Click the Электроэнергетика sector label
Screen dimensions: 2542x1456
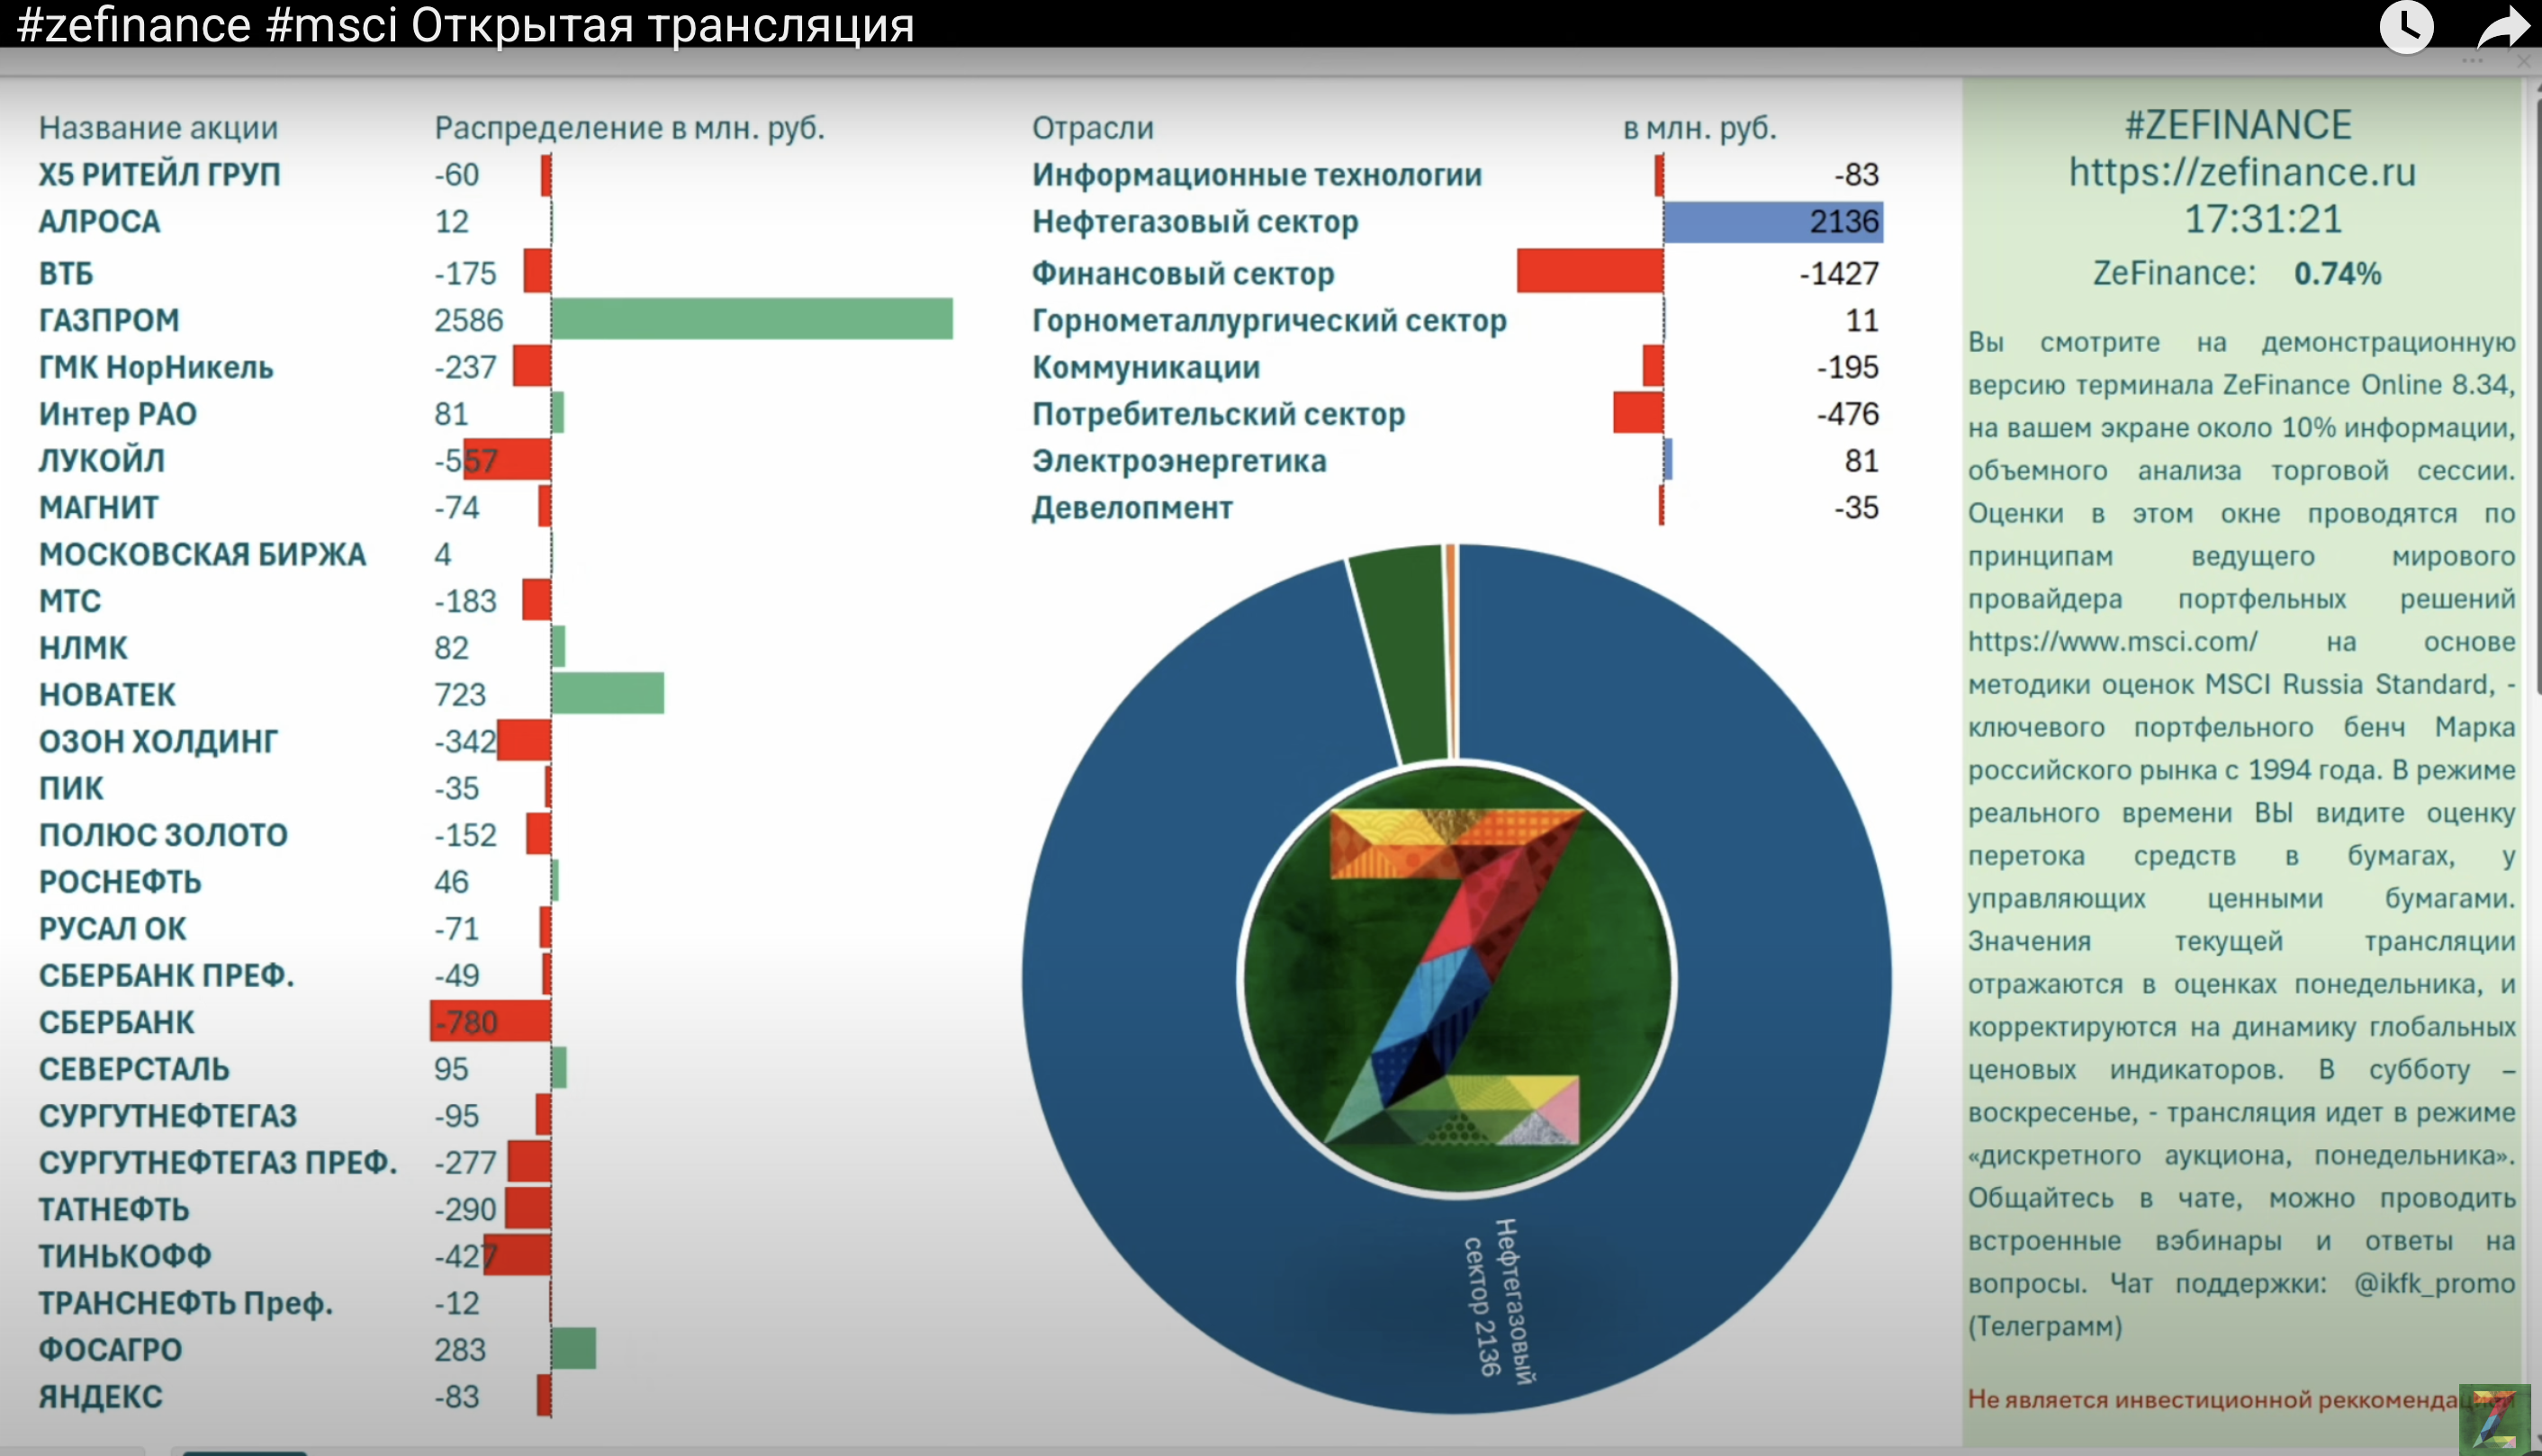pos(1179,461)
